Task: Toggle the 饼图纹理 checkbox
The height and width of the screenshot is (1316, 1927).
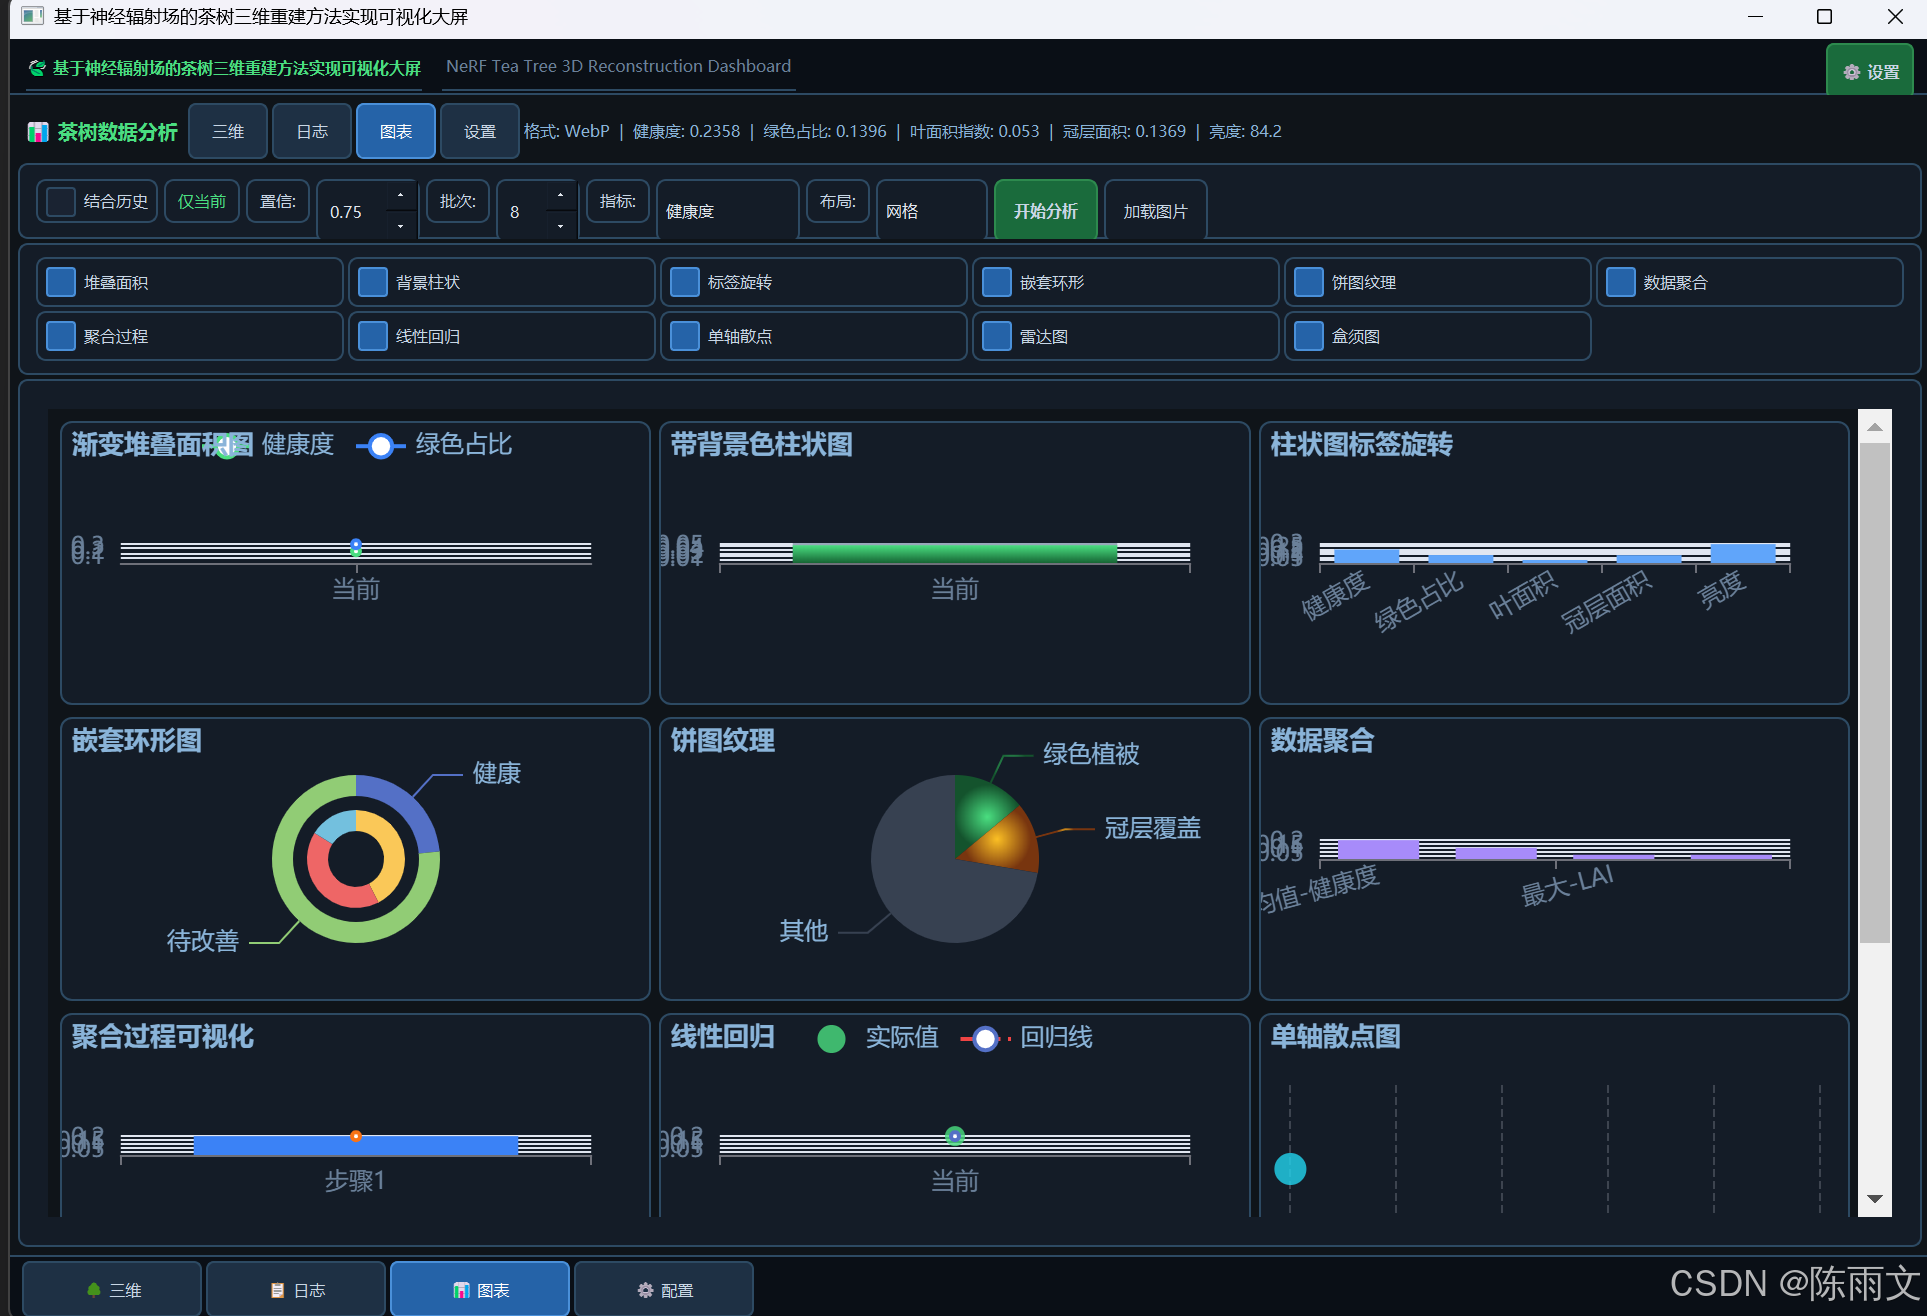Action: [x=1309, y=282]
